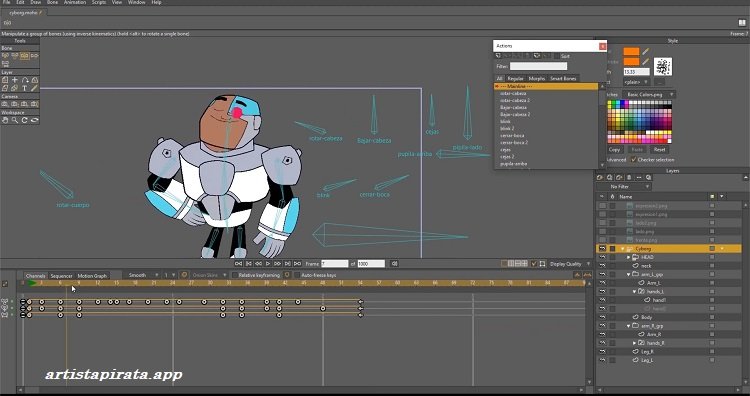Click the loop icon beside total frames field
Image resolution: width=750 pixels, height=396 pixels.
(394, 264)
